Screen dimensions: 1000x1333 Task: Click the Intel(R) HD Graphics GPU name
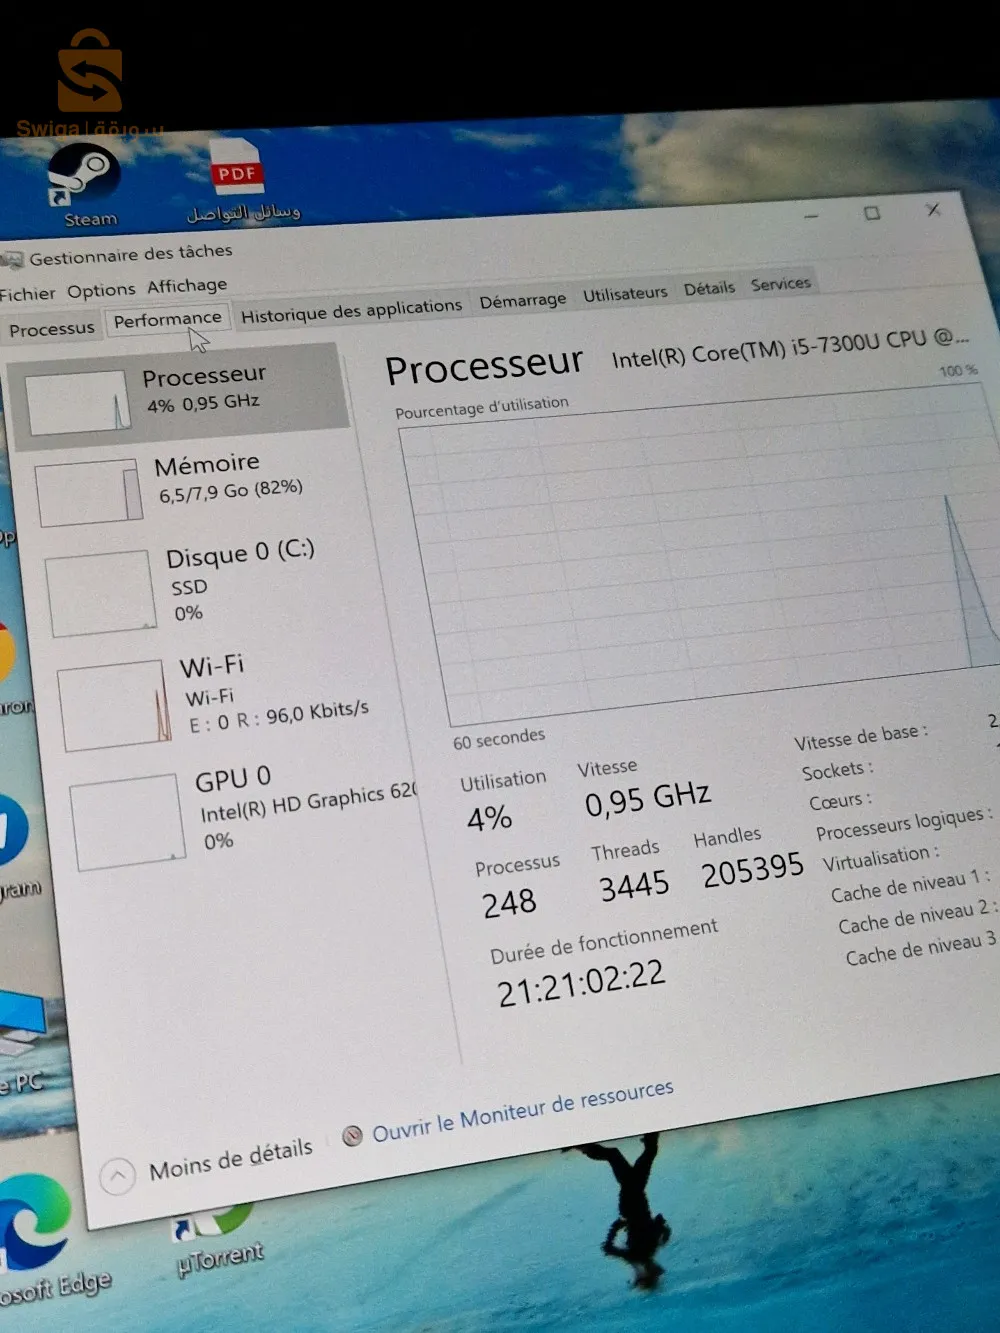coord(307,804)
